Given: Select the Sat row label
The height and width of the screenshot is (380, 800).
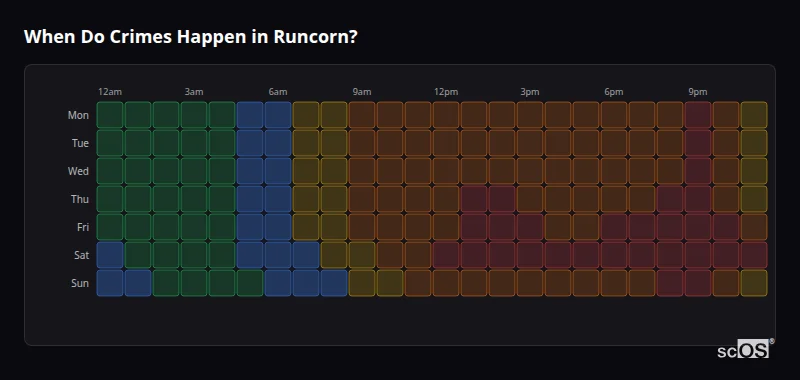Looking at the screenshot, I should (x=82, y=255).
